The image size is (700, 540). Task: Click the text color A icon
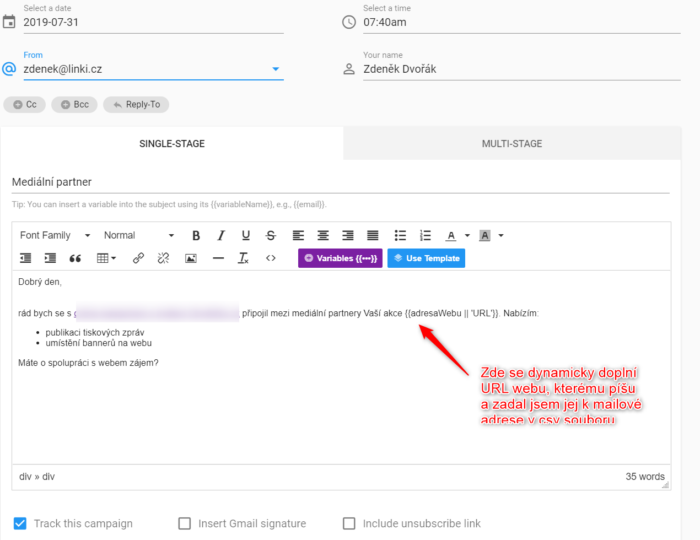point(451,235)
